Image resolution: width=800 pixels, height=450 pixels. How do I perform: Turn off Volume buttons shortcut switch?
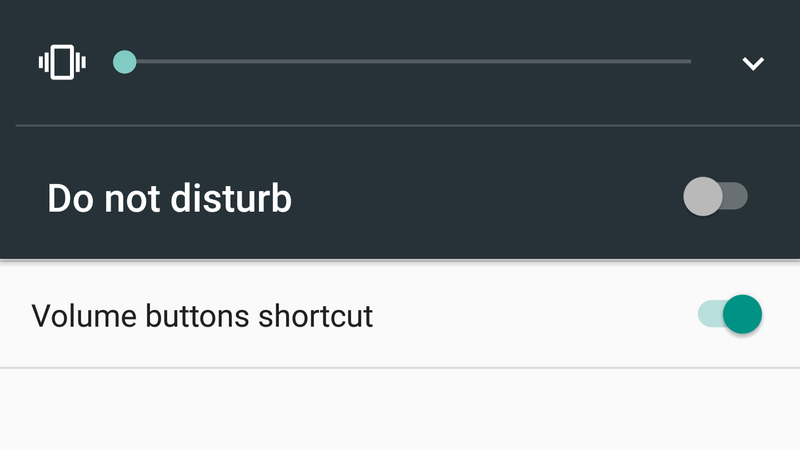click(730, 314)
